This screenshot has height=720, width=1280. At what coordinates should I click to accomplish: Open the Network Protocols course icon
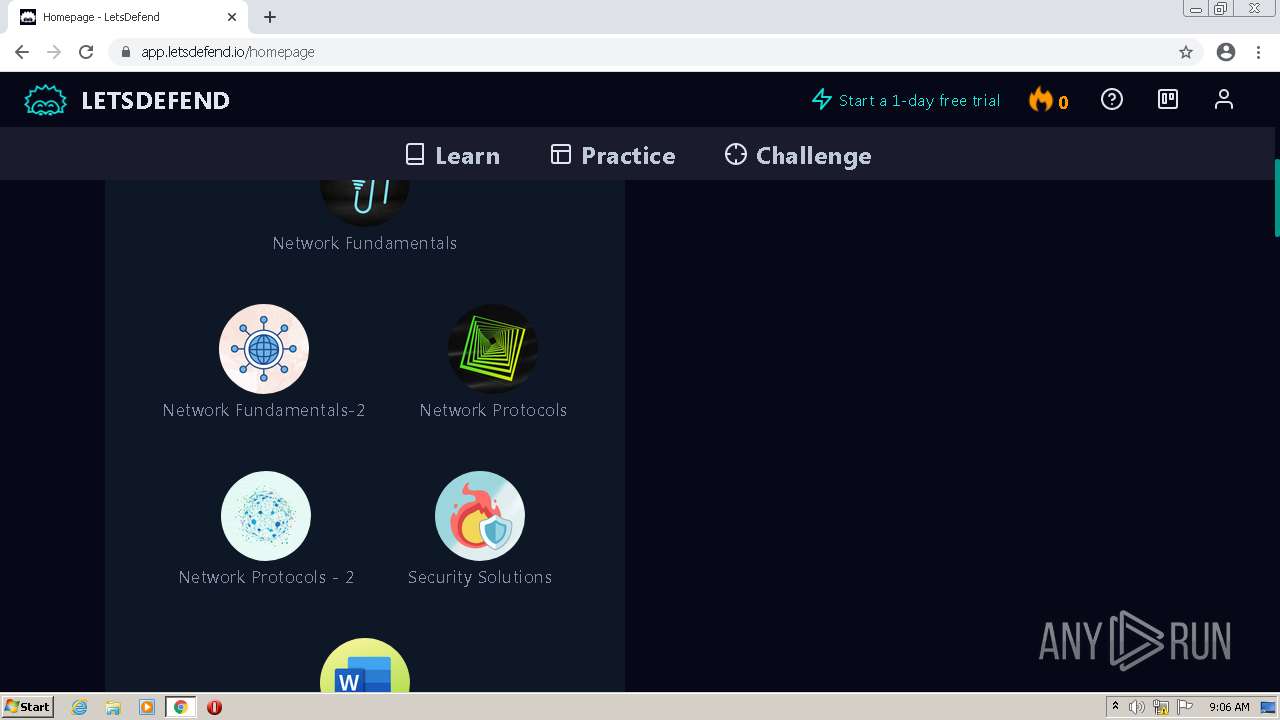(x=493, y=349)
